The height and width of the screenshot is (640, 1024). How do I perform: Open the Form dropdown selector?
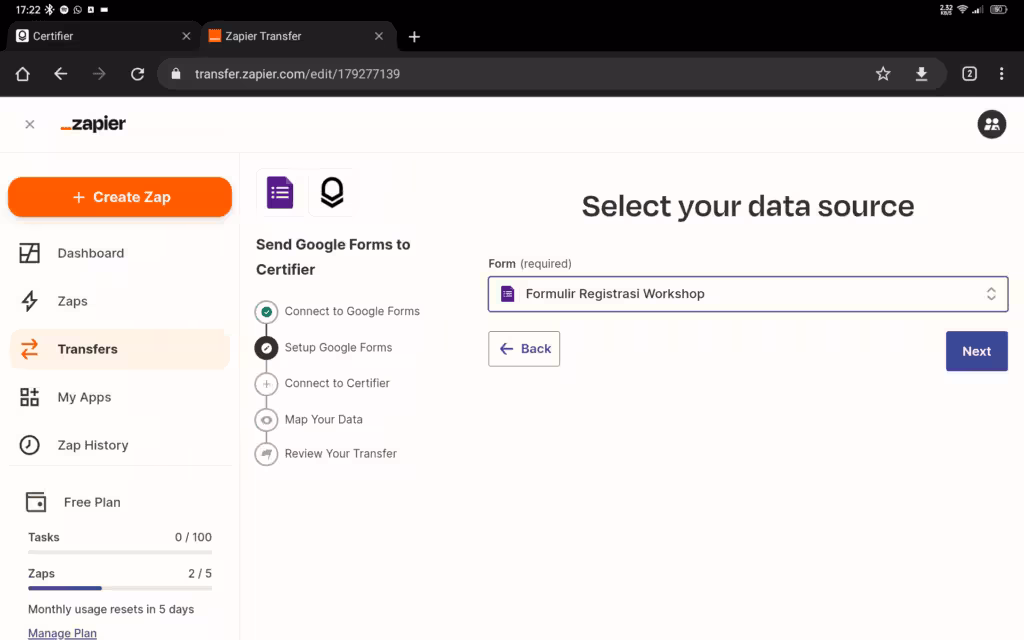[x=748, y=294]
